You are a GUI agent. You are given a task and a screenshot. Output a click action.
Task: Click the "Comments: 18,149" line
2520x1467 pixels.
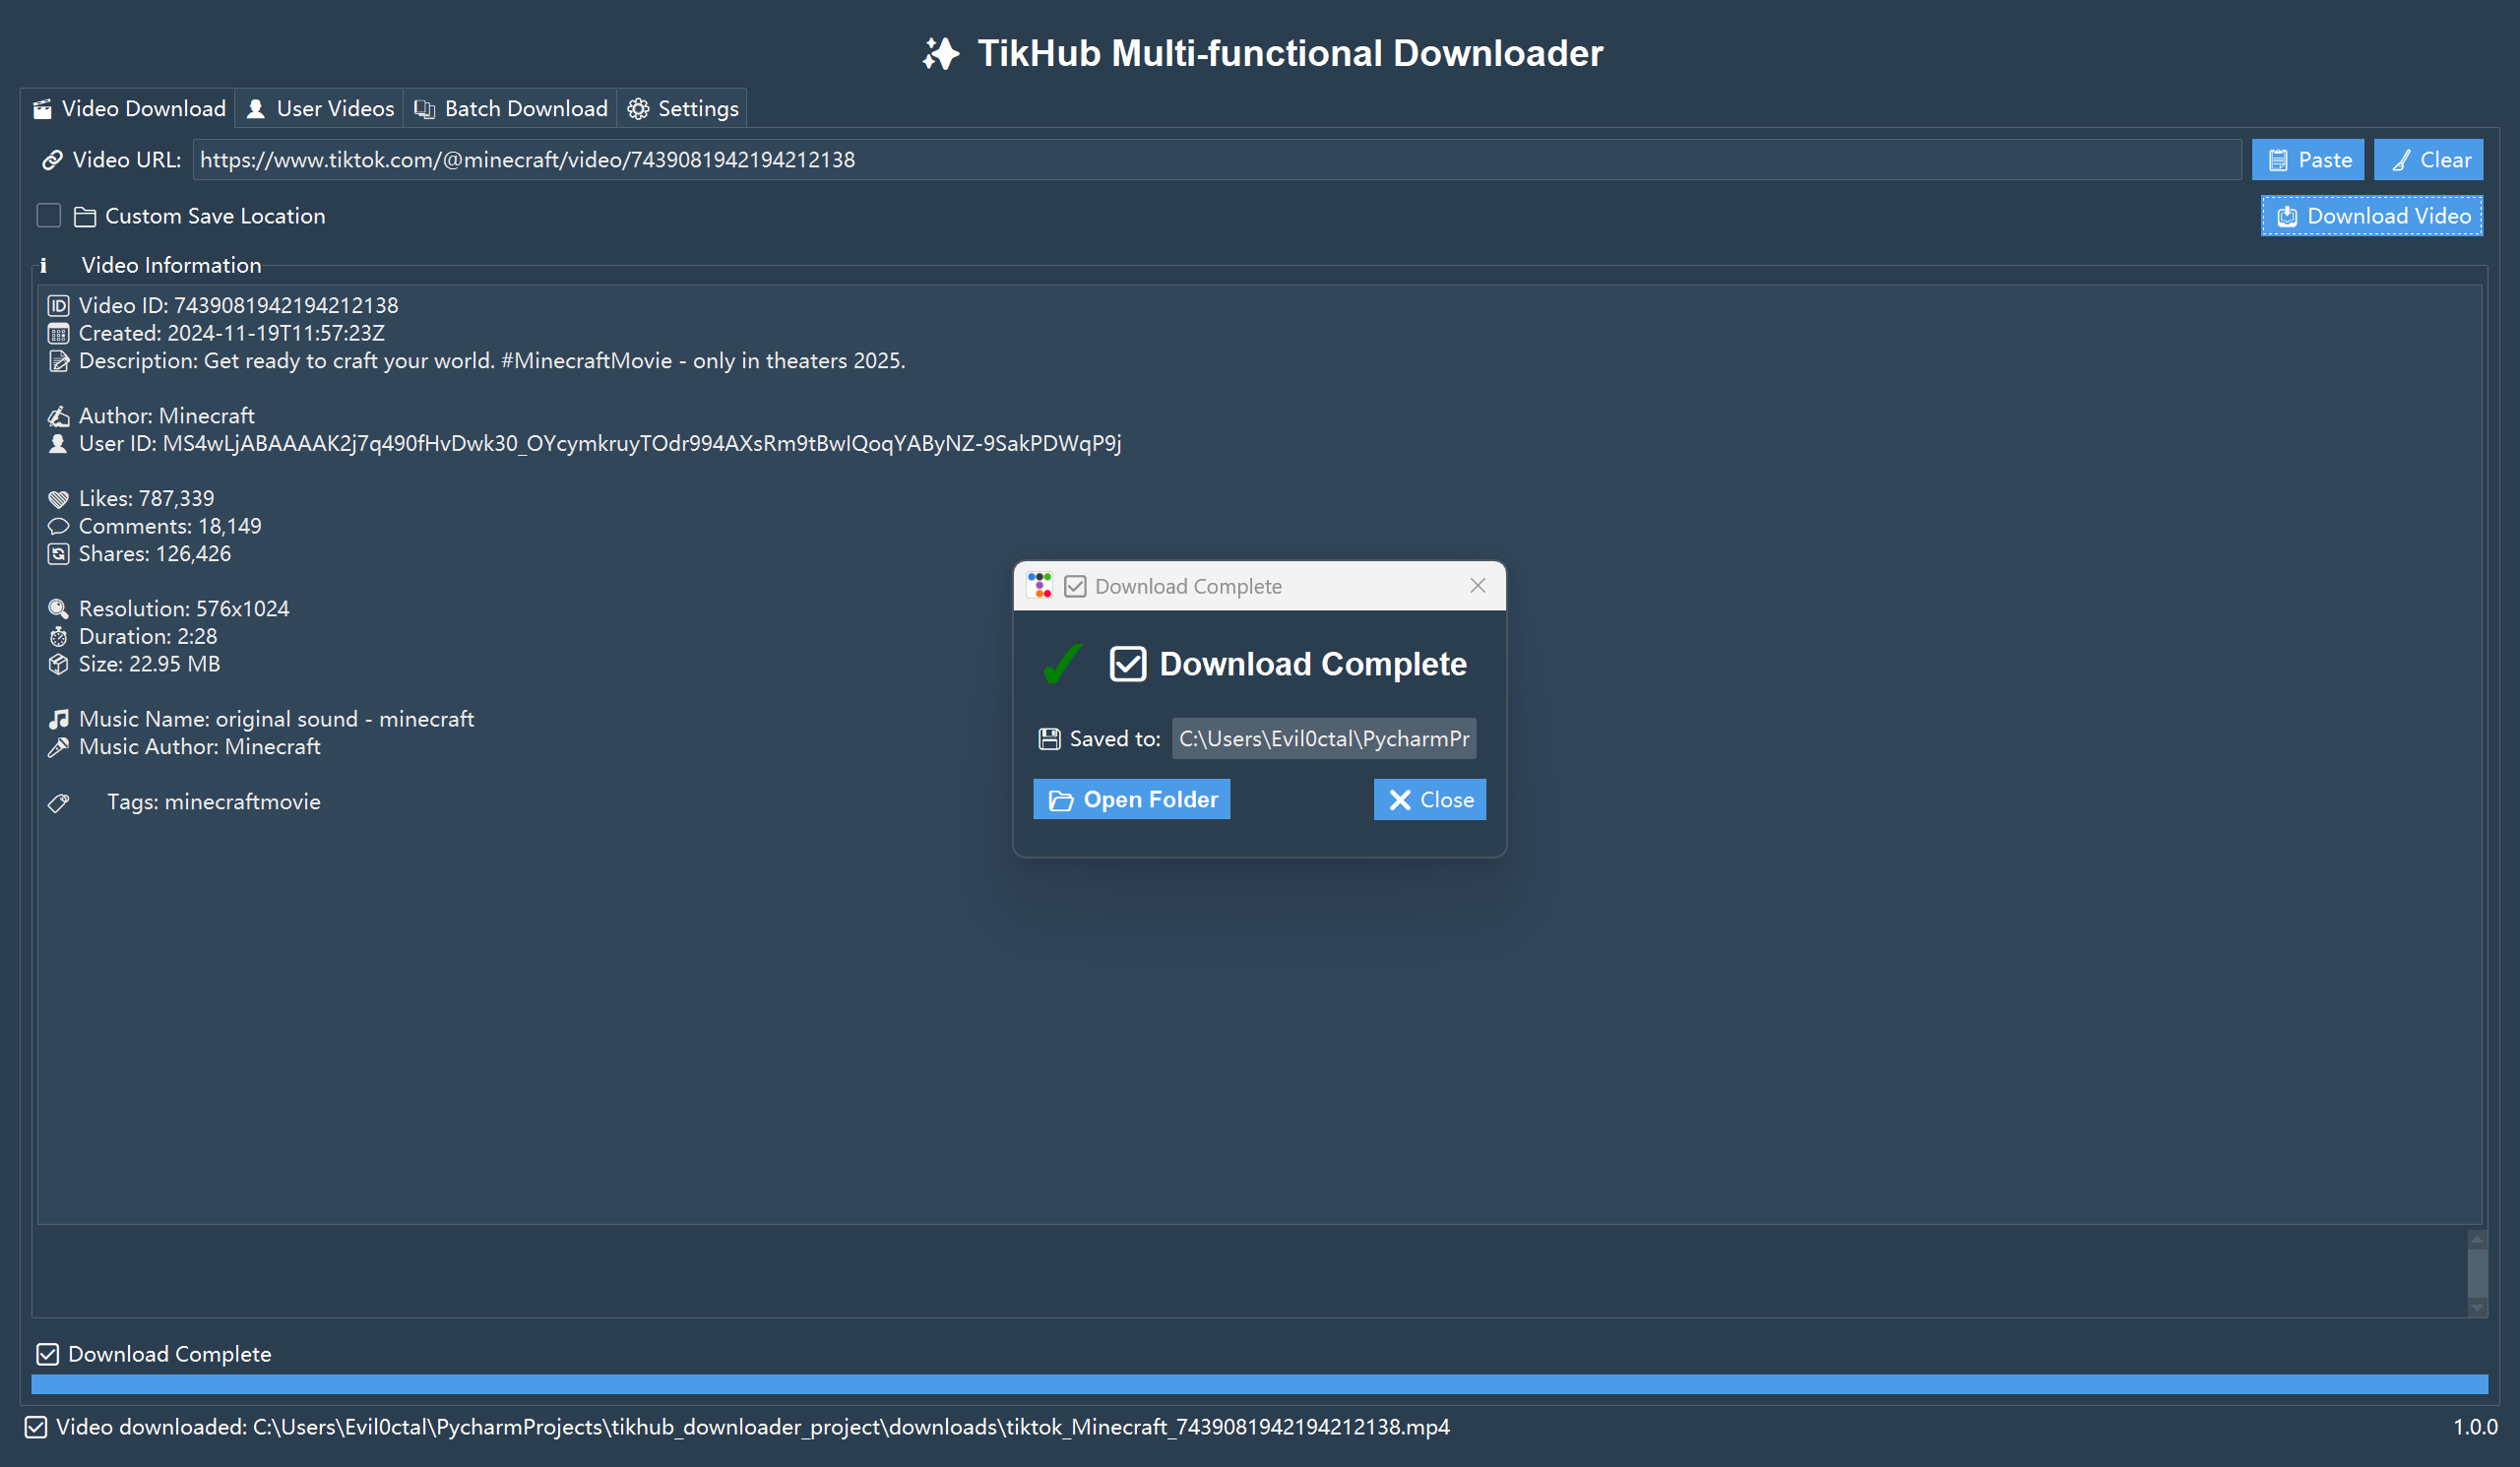click(170, 526)
